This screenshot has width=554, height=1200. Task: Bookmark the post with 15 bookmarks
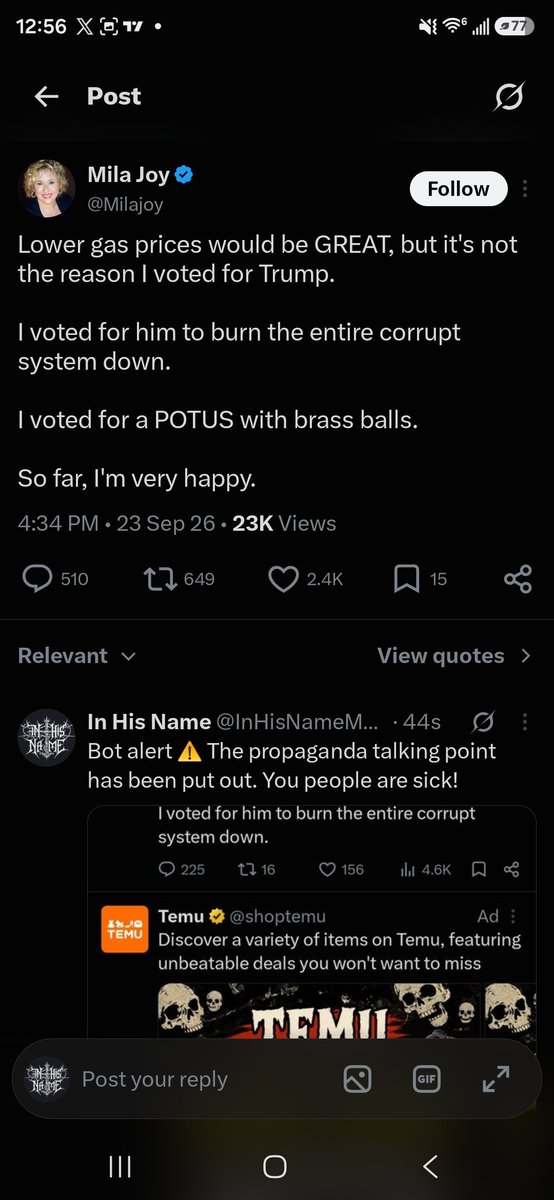pyautogui.click(x=420, y=578)
